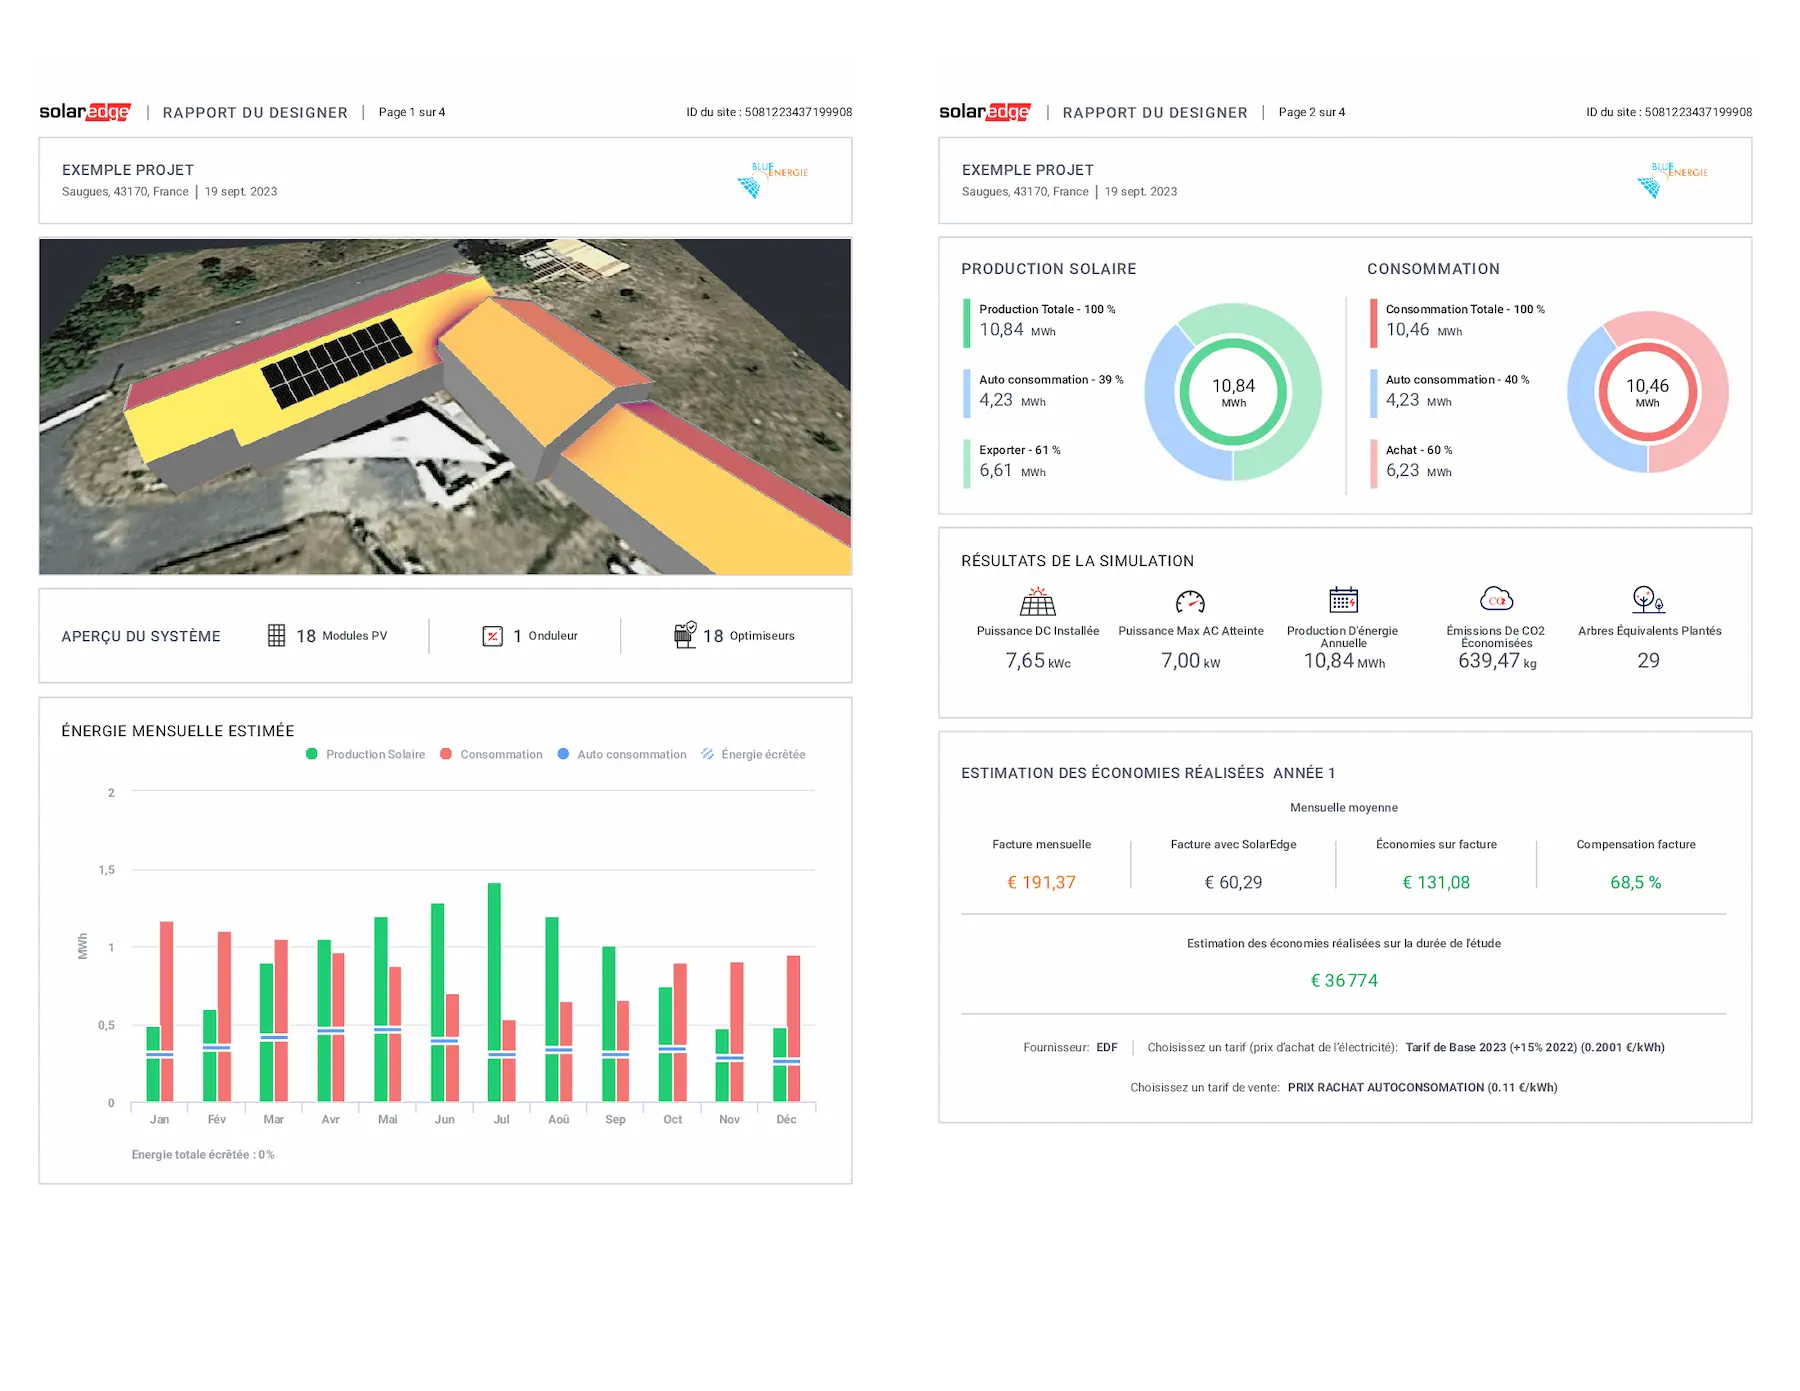Toggle the Consommation legend item in chart
This screenshot has height=1391, width=1800.
click(x=491, y=754)
